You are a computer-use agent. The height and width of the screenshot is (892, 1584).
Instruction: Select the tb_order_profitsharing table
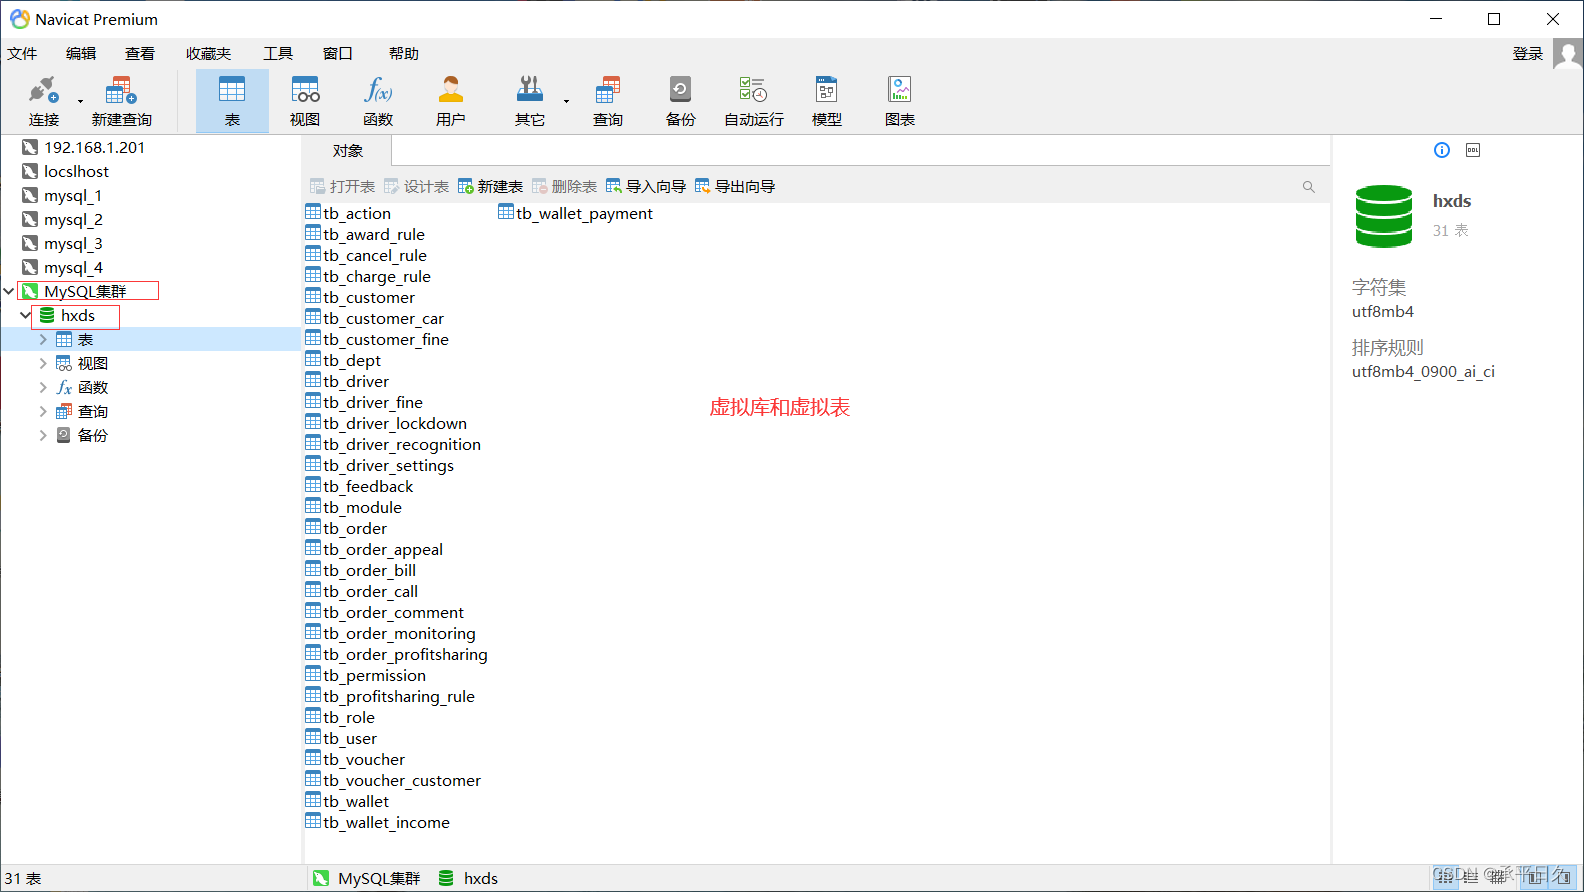[397, 654]
